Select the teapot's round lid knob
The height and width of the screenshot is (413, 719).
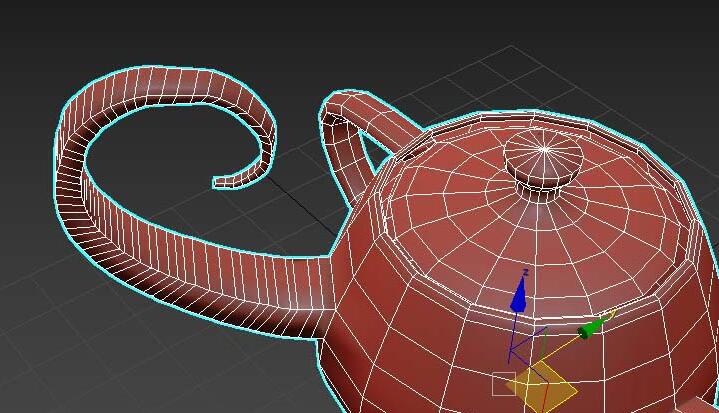coord(543,164)
